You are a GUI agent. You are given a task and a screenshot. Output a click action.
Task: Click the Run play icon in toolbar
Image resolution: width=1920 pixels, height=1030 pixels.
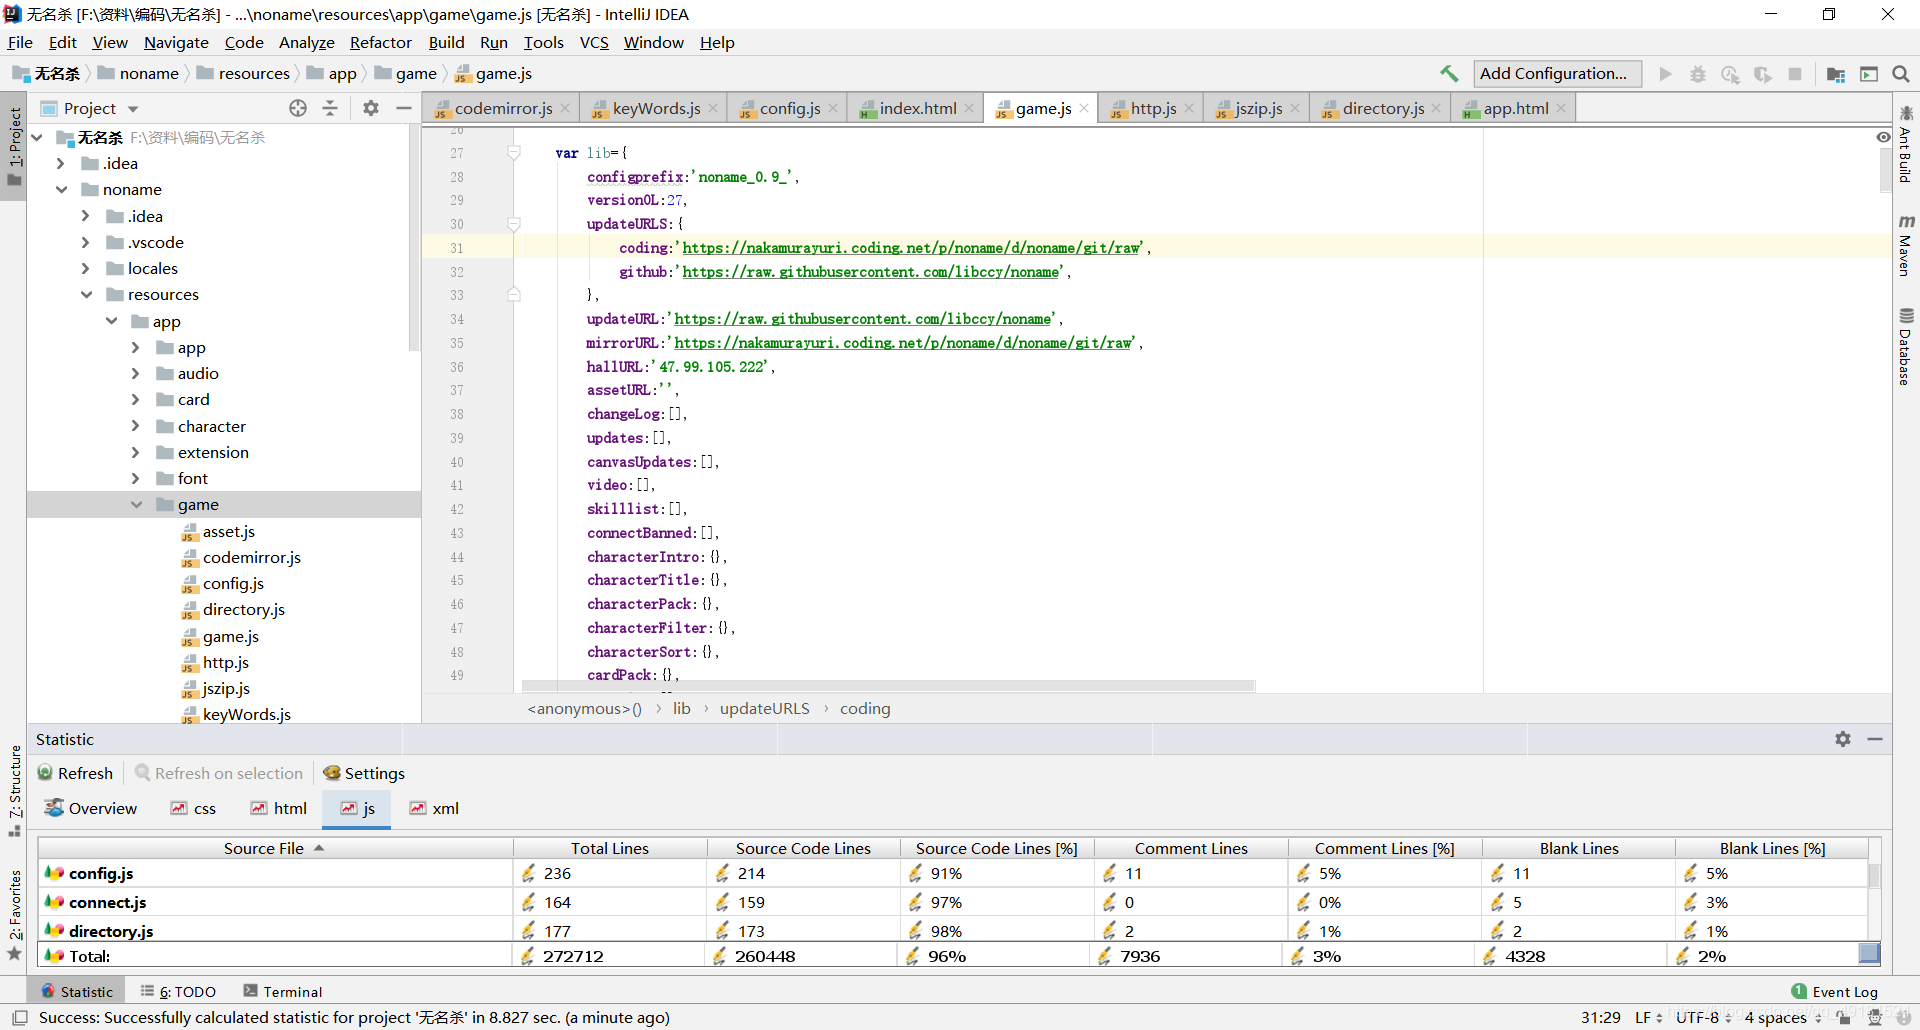tap(1666, 74)
